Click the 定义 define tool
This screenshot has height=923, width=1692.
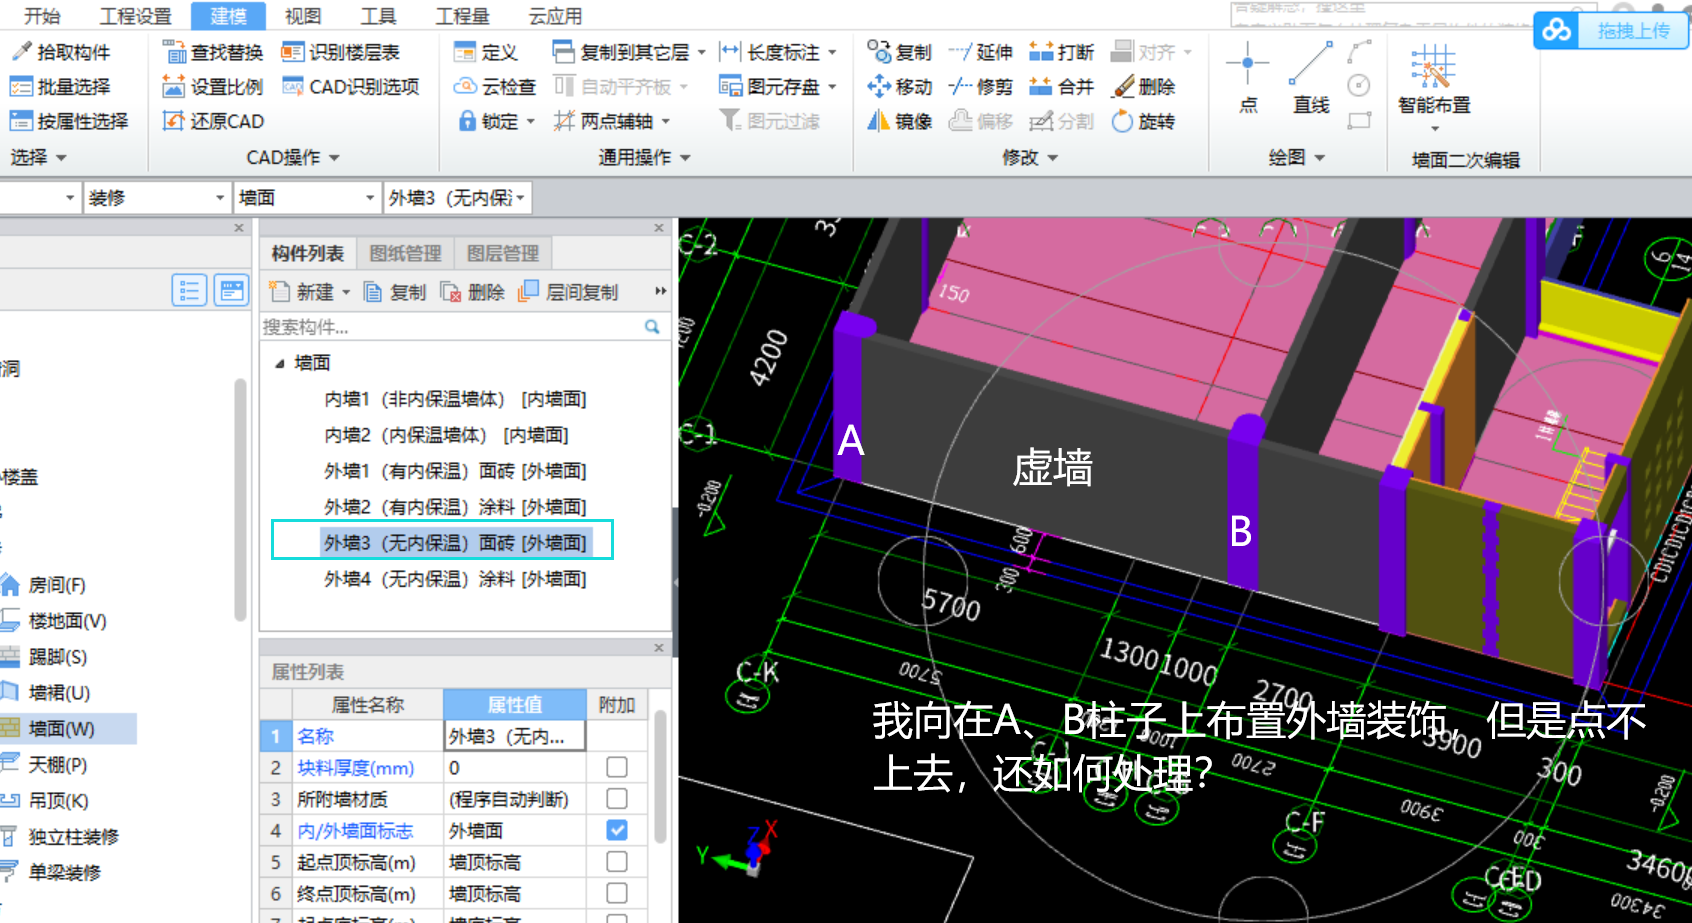pos(486,52)
